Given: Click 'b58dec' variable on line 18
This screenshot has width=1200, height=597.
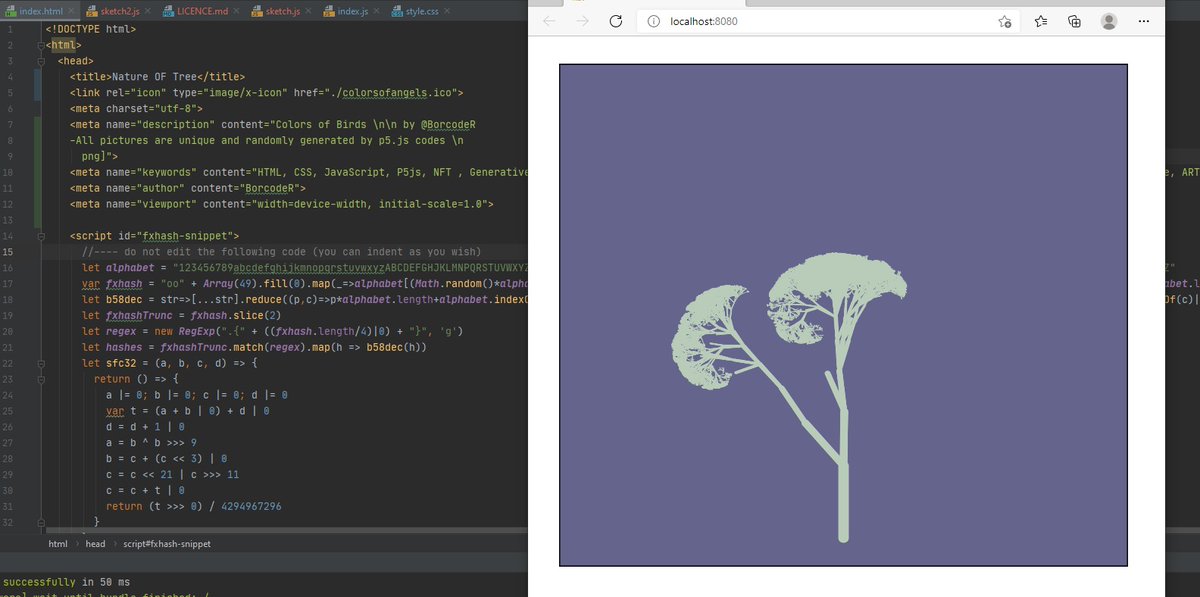Looking at the screenshot, I should 124,299.
